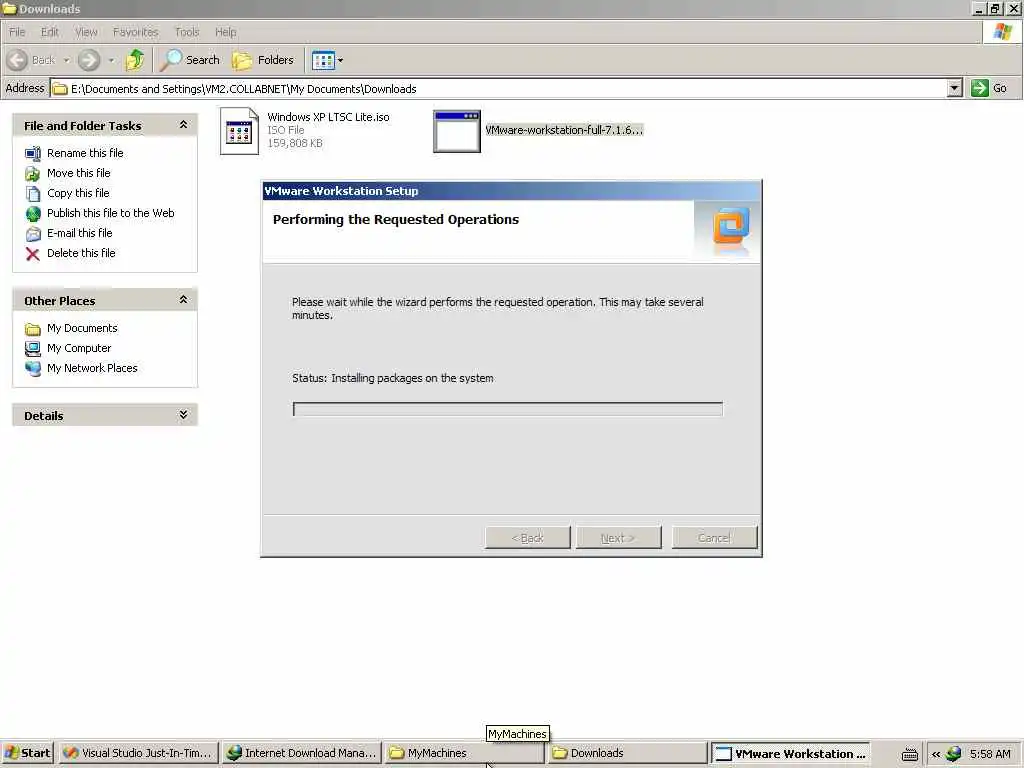1024x768 pixels.
Task: Click the red X delete icon
Action: [33, 254]
